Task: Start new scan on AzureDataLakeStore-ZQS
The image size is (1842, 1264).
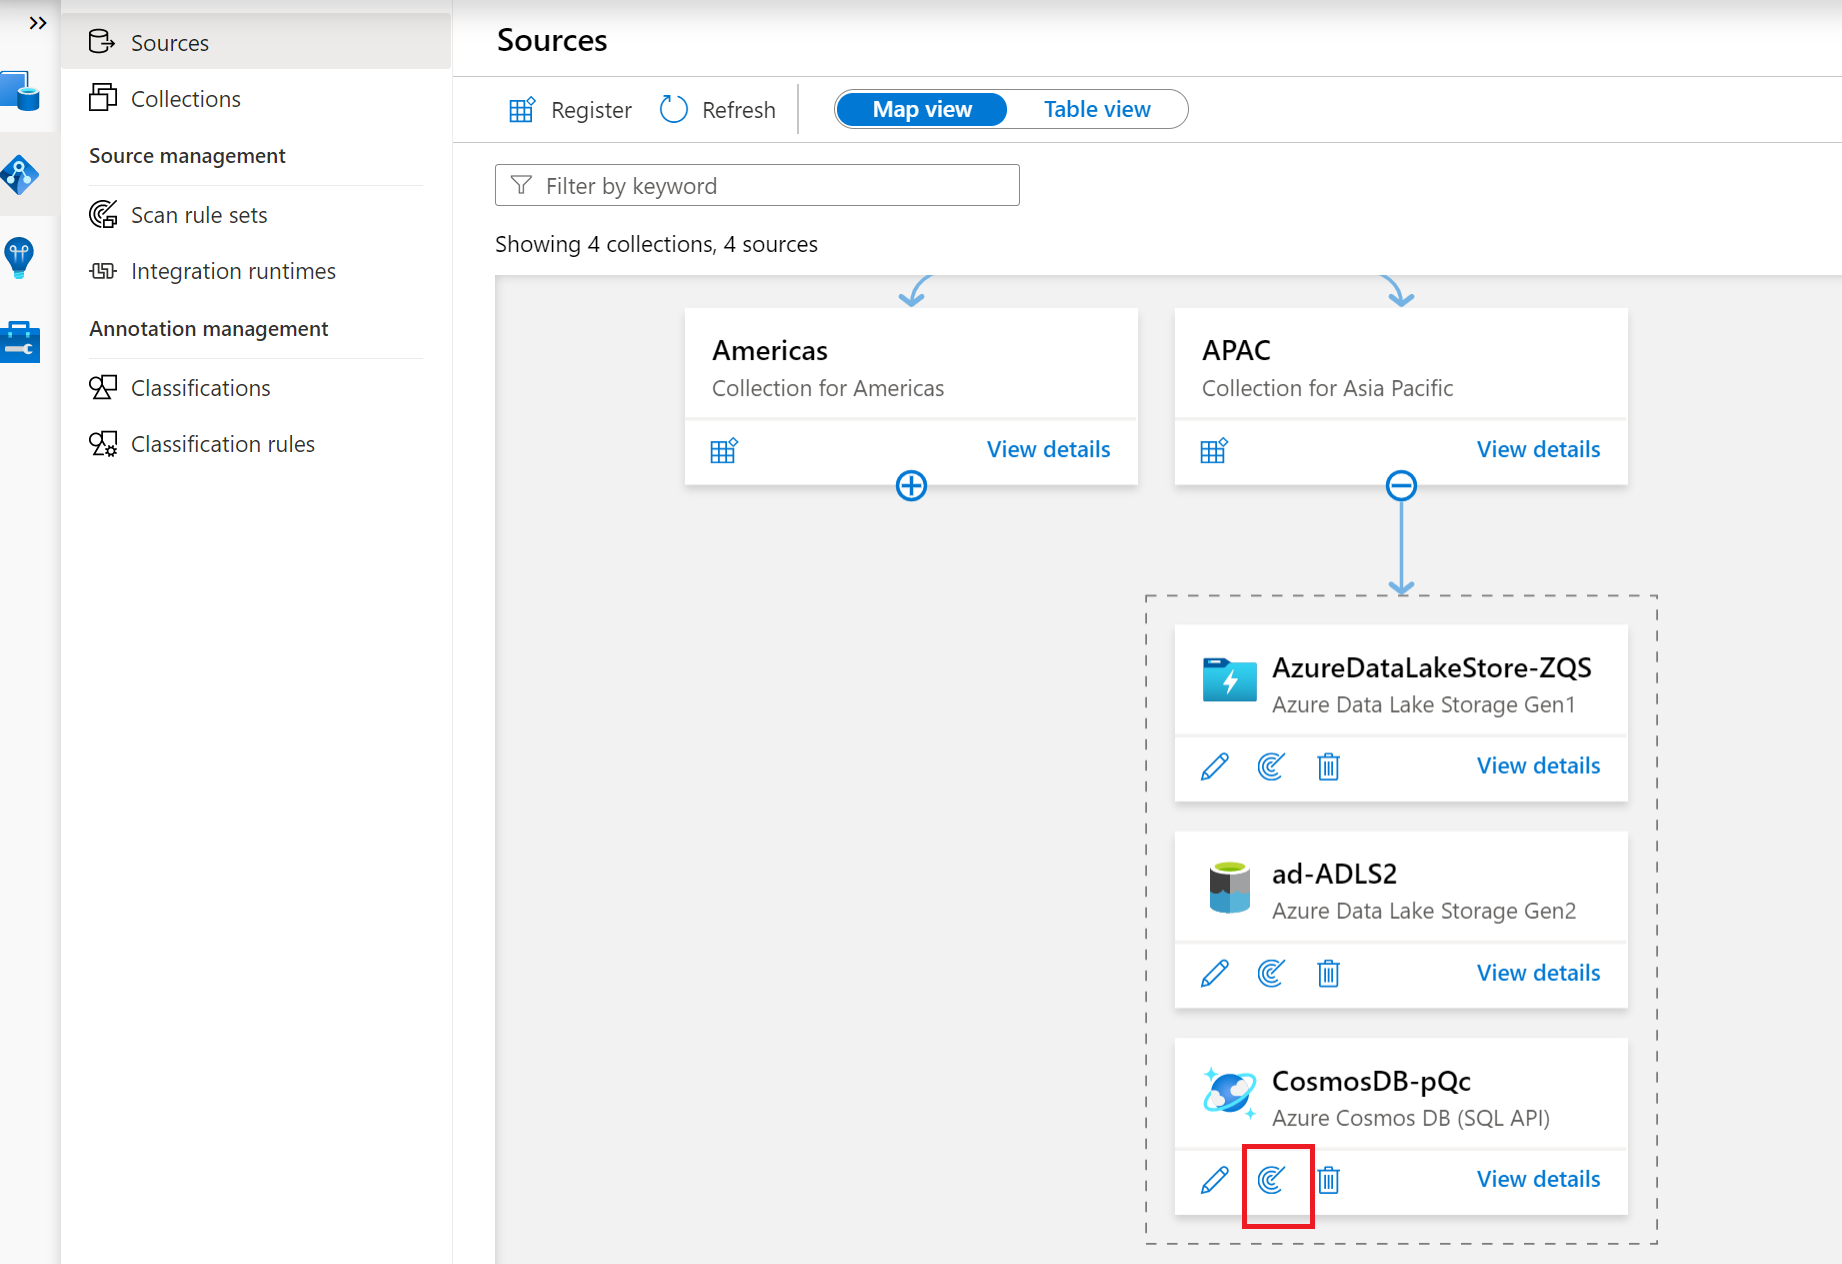Action: (1271, 767)
